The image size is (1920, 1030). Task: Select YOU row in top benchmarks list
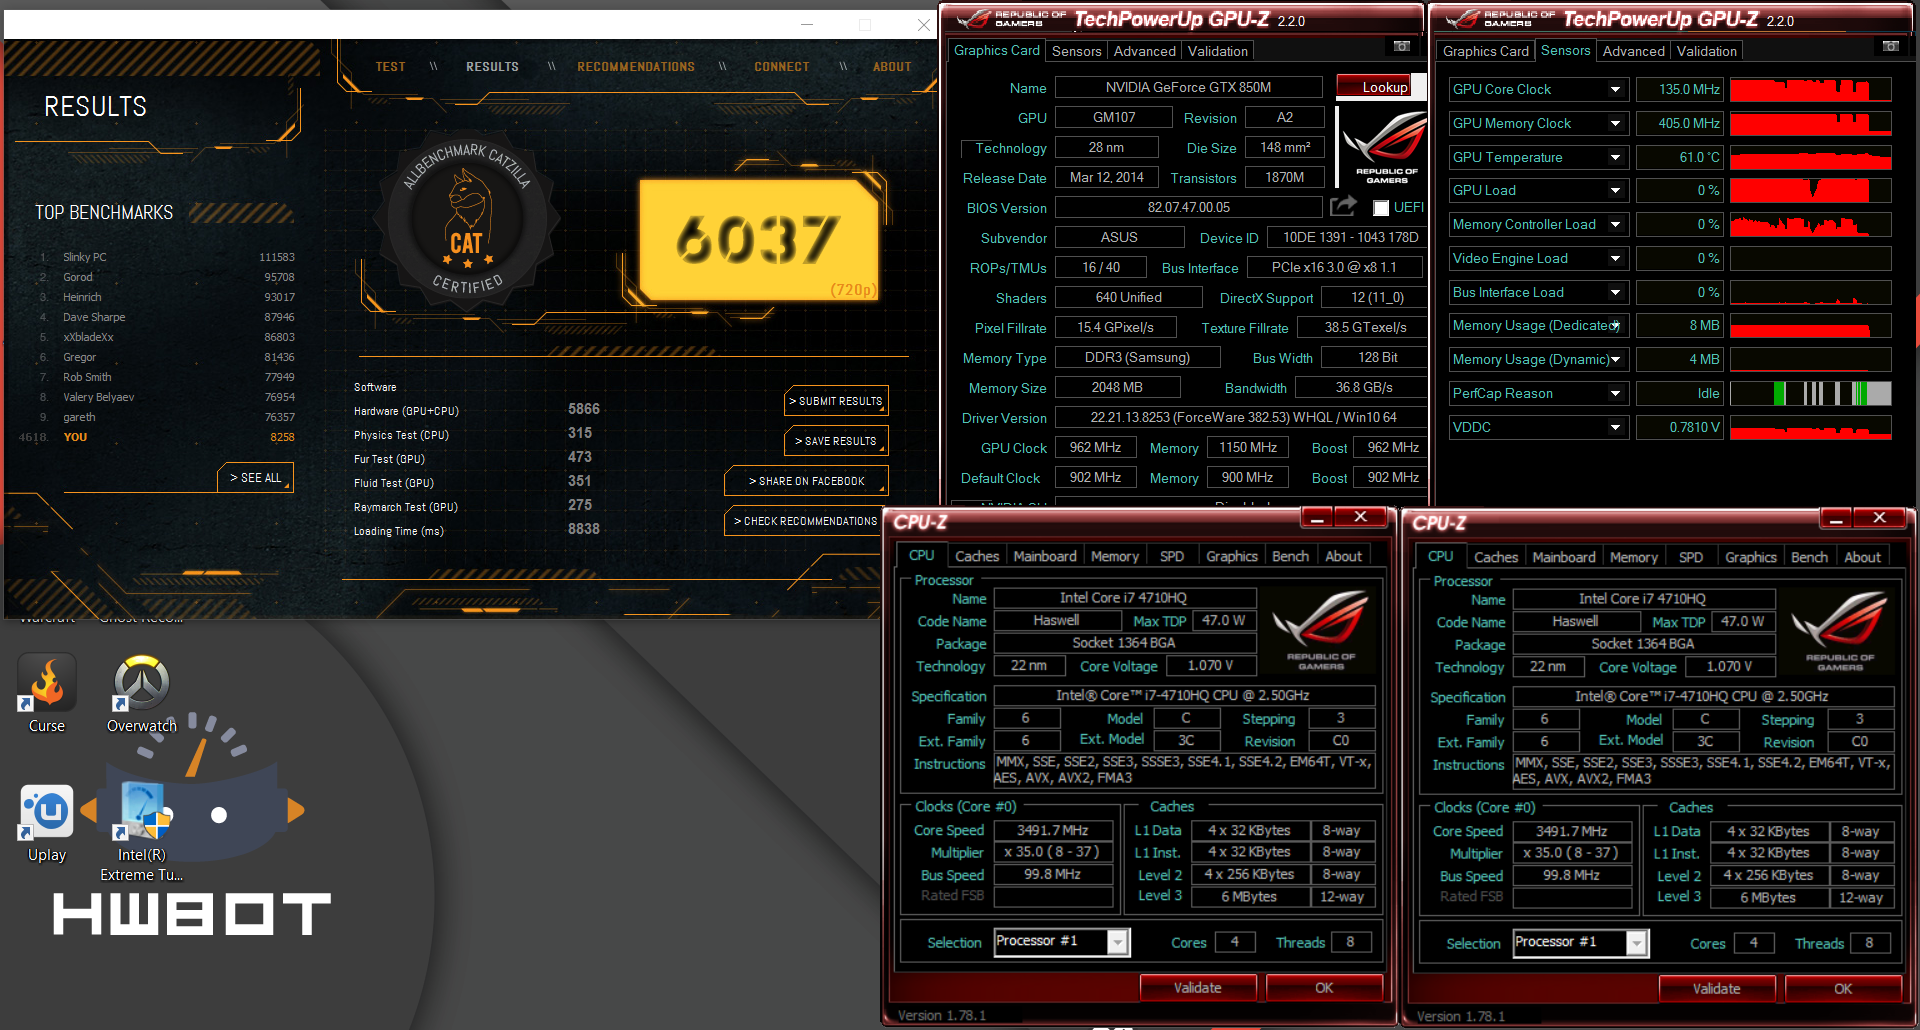(158, 437)
